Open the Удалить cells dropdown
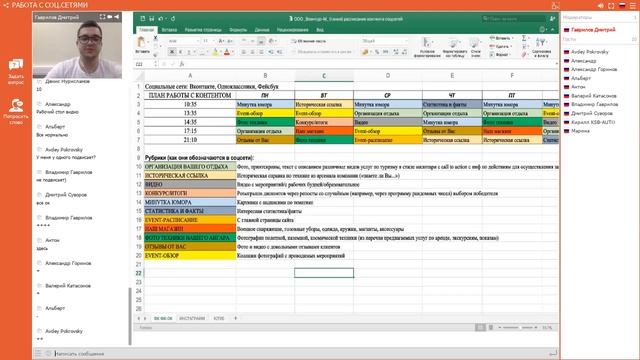 (x=500, y=46)
